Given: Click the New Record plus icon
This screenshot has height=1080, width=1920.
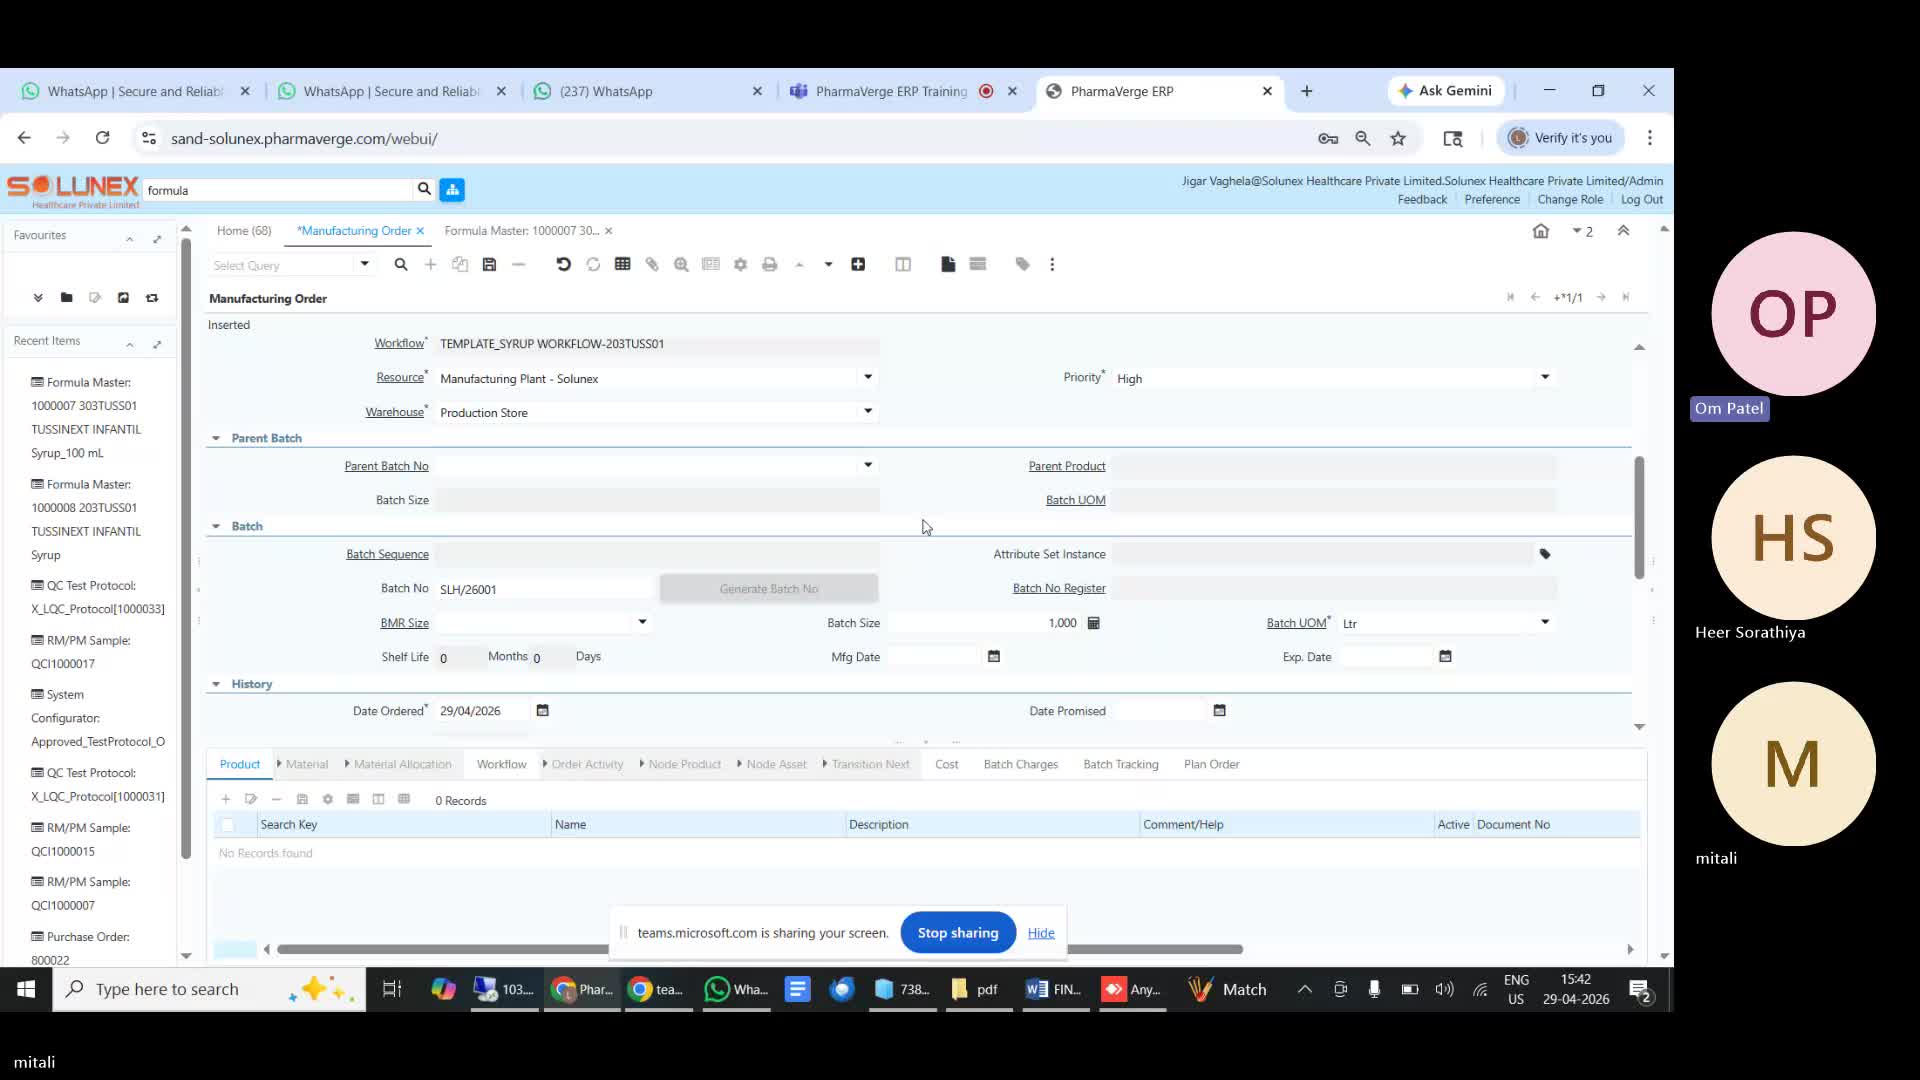Looking at the screenshot, I should pos(430,265).
